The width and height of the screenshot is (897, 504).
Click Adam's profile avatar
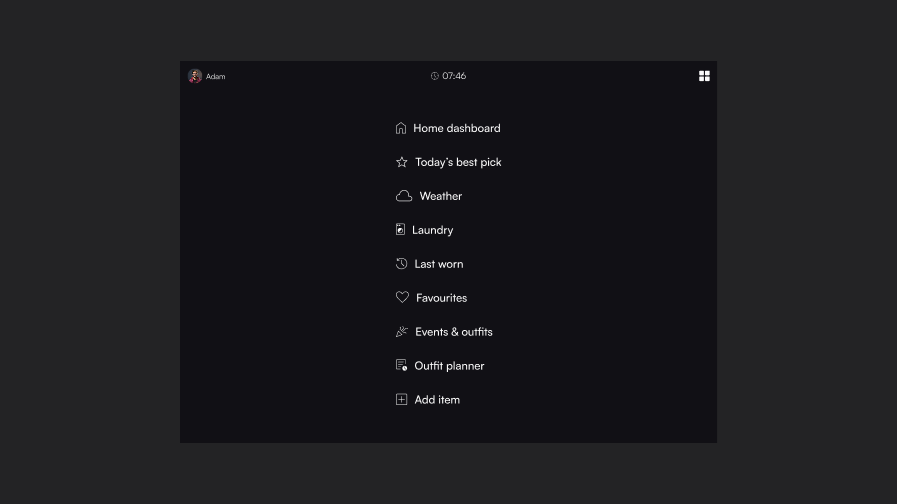click(x=195, y=76)
